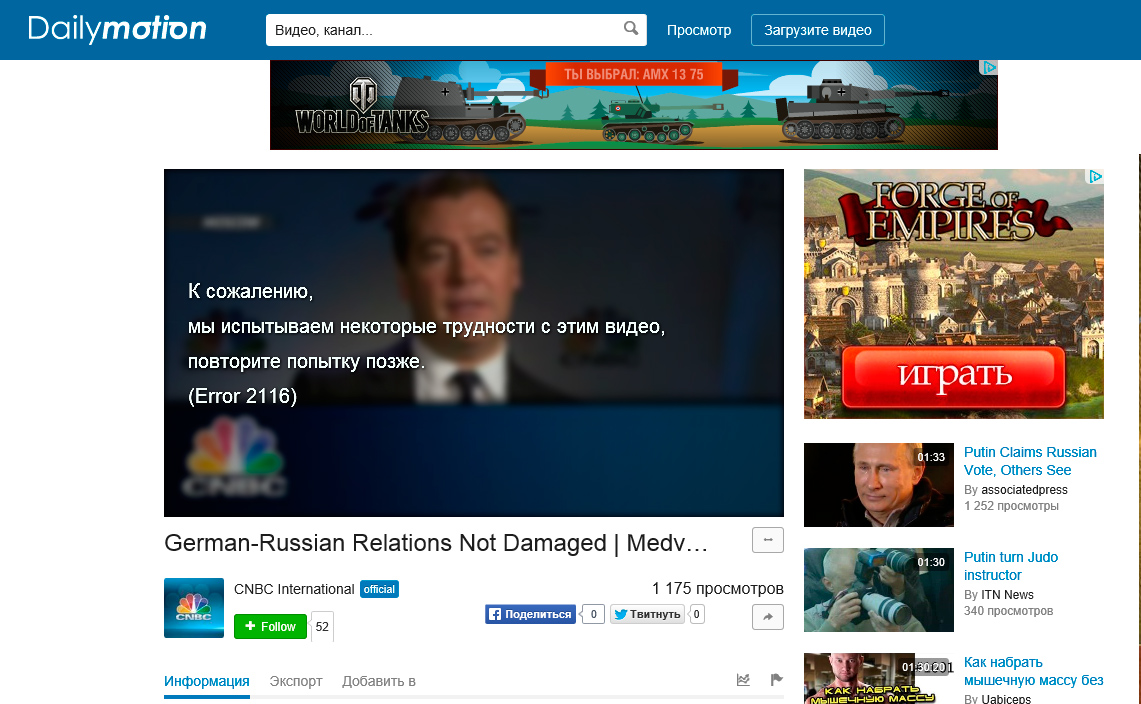Viewport: 1141px width, 704px height.
Task: Click the red играть button
Action: pos(953,376)
